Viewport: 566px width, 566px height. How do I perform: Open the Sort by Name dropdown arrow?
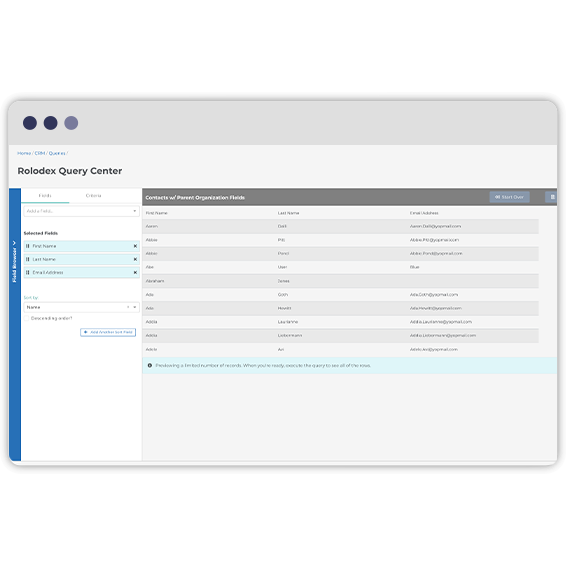(135, 307)
